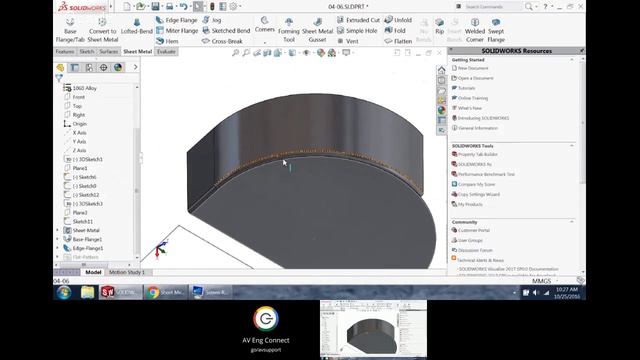The width and height of the screenshot is (640, 360).
Task: Click the New document icon in the title bar
Action: [127, 7]
